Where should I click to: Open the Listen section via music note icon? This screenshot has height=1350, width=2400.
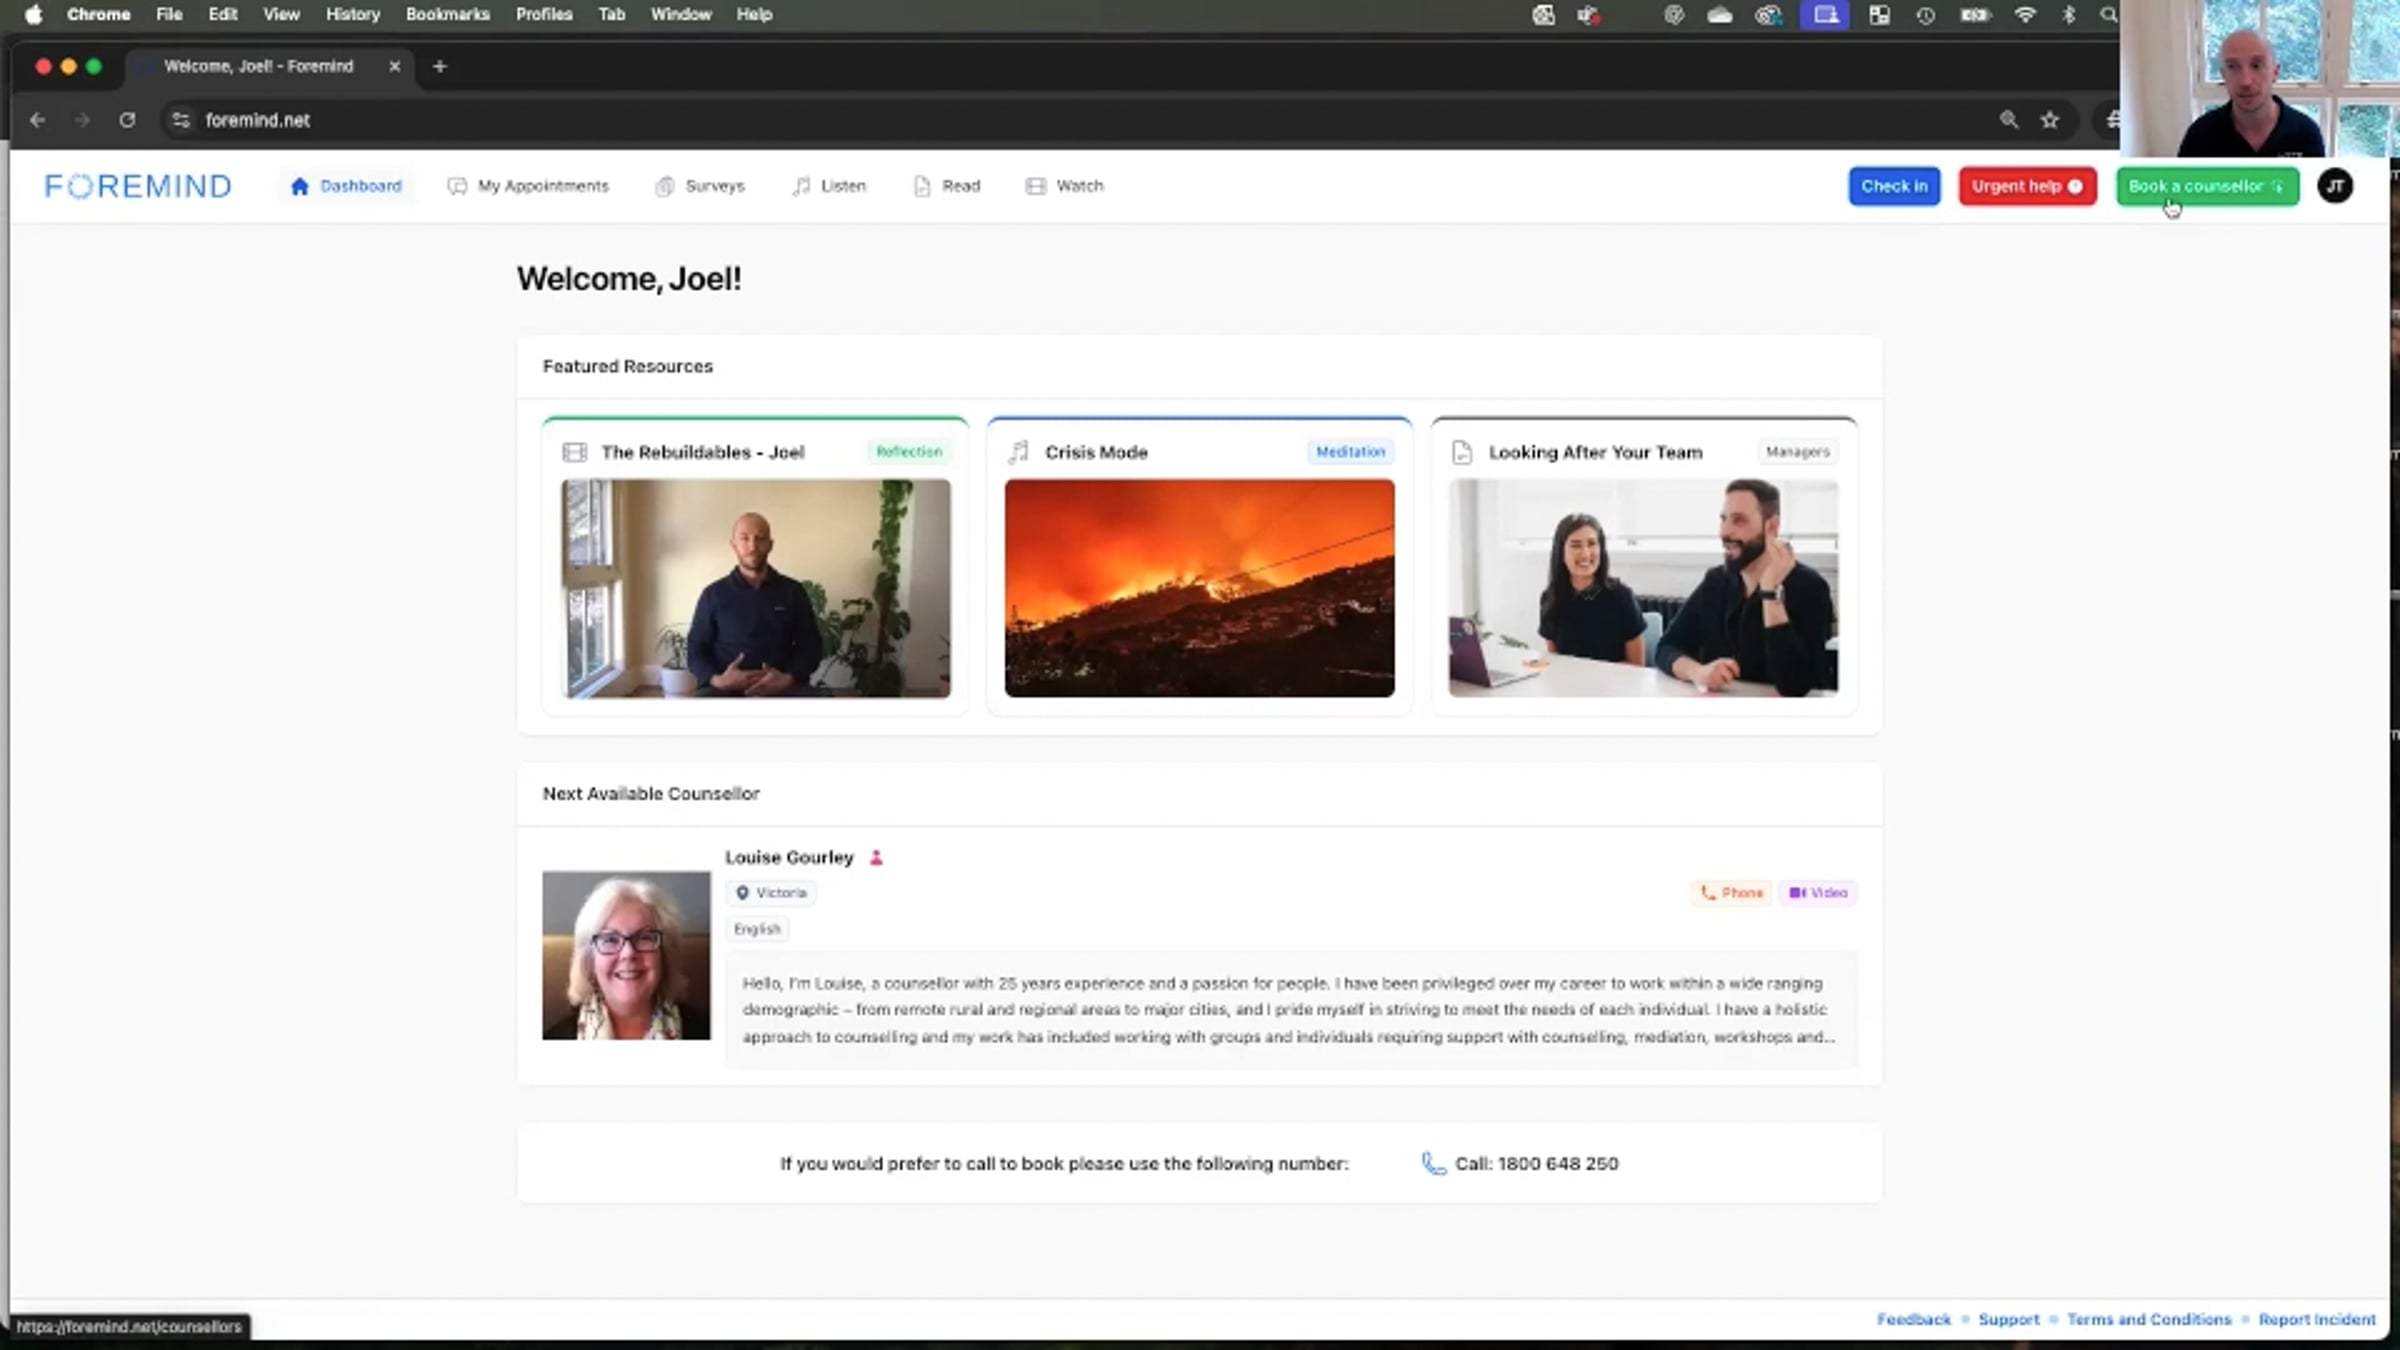point(803,186)
